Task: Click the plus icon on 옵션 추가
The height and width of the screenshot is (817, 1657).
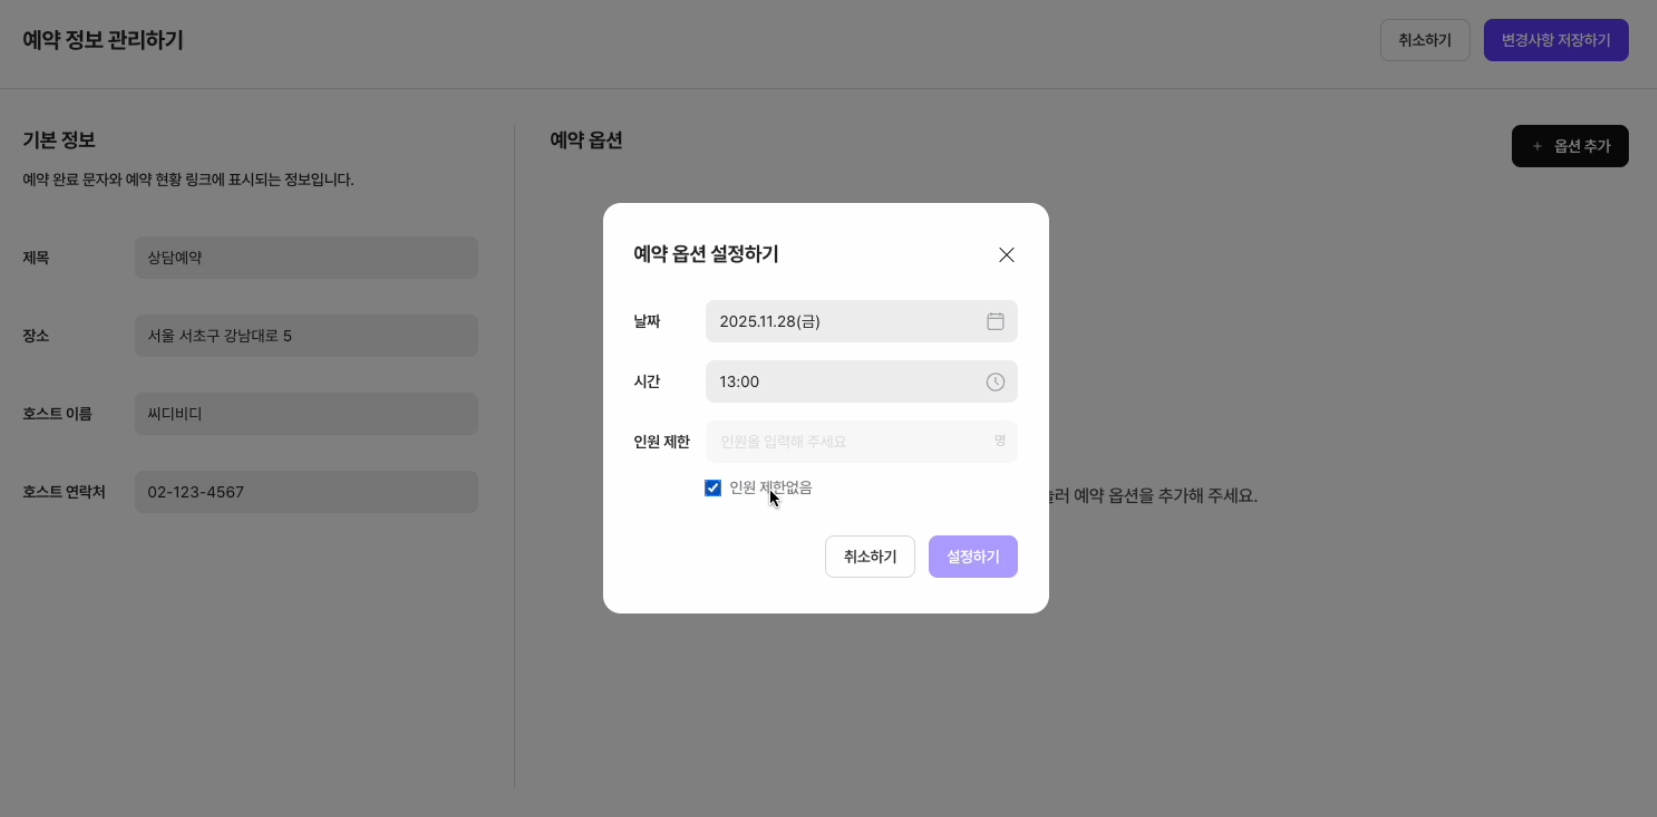Action: pyautogui.click(x=1537, y=146)
